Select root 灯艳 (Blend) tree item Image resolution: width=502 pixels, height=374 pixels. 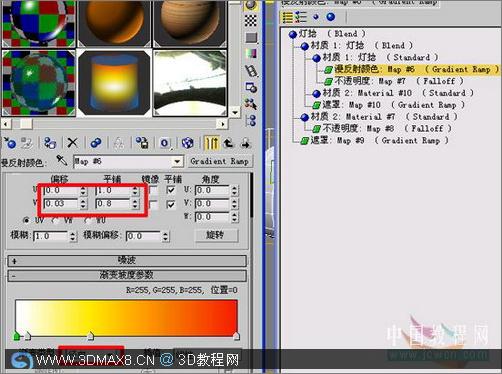click(x=327, y=34)
